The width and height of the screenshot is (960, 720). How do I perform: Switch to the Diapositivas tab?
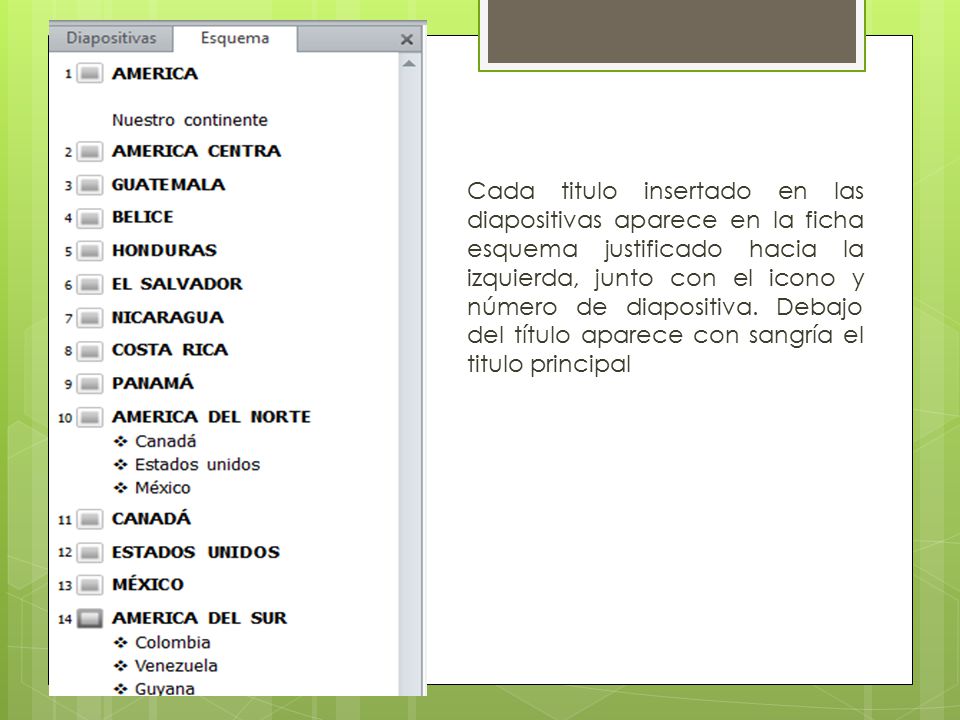click(x=111, y=38)
